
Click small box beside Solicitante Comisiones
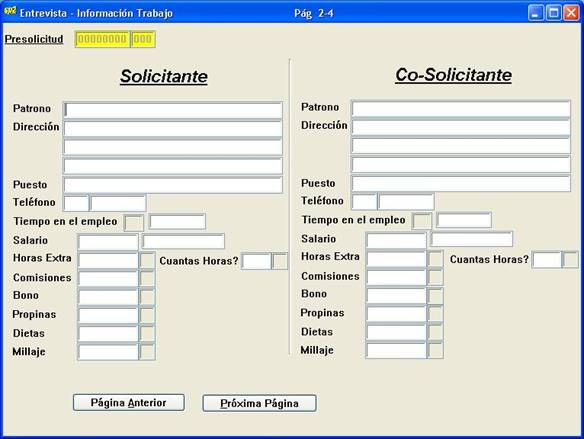[x=147, y=278]
